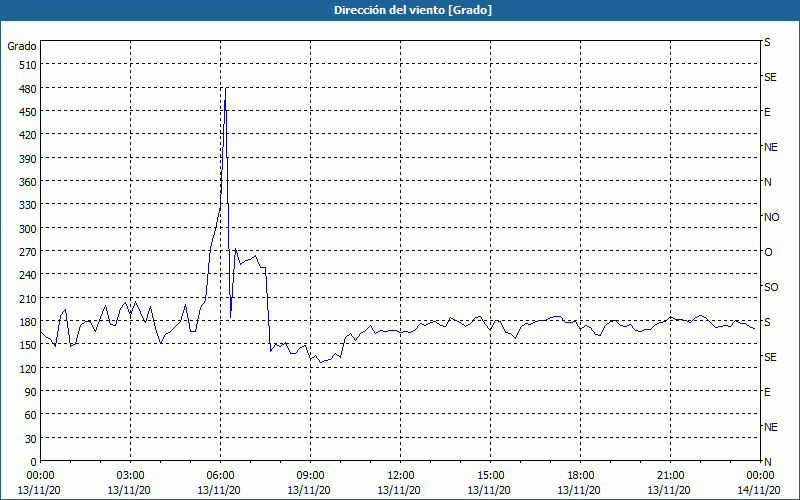Select the 13/11/20 date under 12:00
This screenshot has width=800, height=500.
(399, 490)
